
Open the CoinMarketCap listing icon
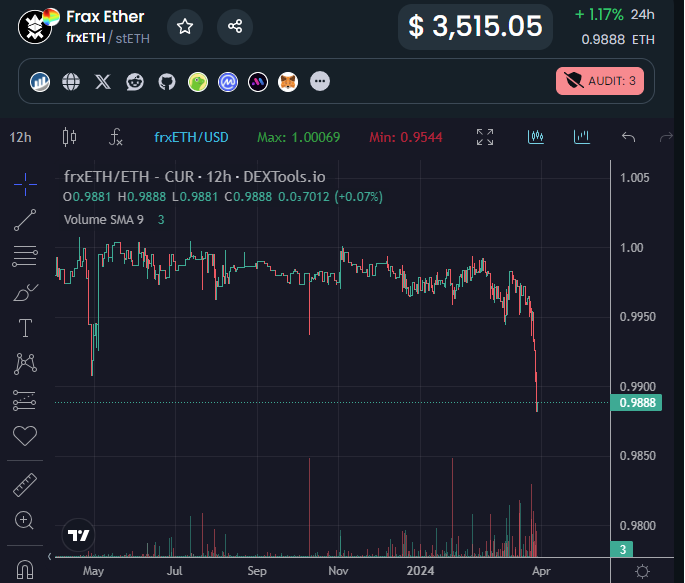coord(228,82)
